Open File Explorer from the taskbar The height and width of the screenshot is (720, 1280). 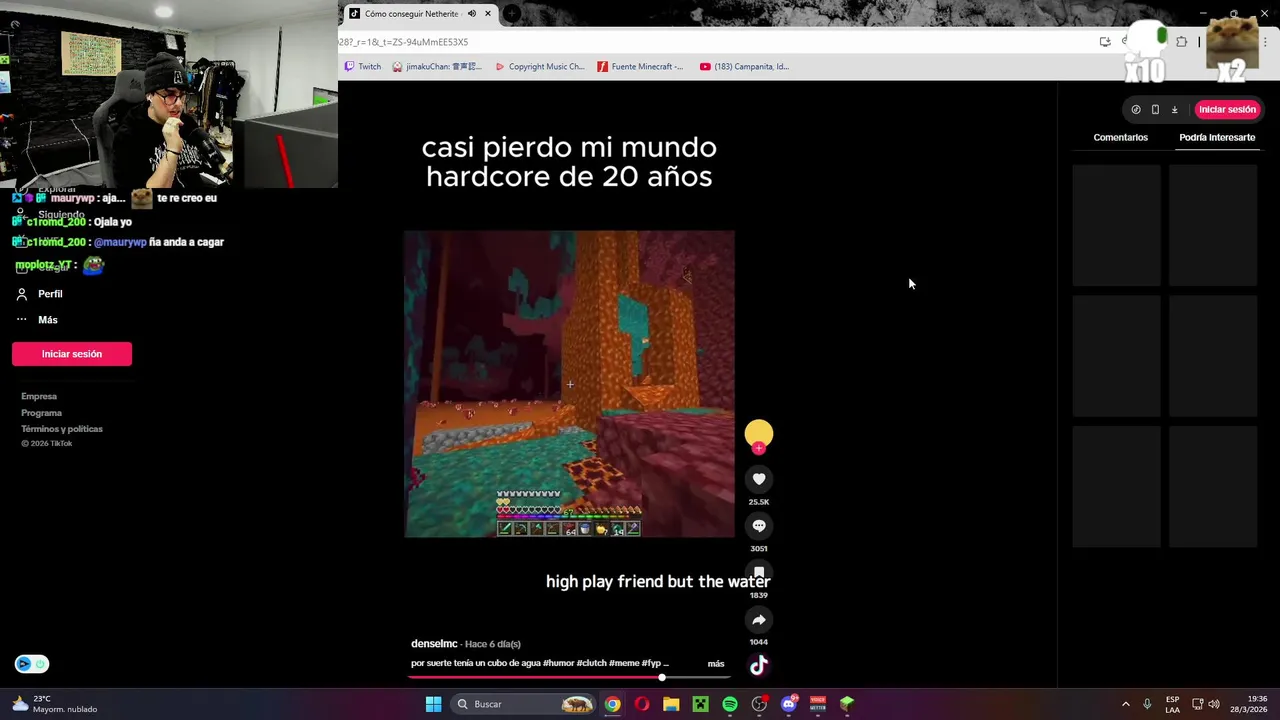click(671, 704)
